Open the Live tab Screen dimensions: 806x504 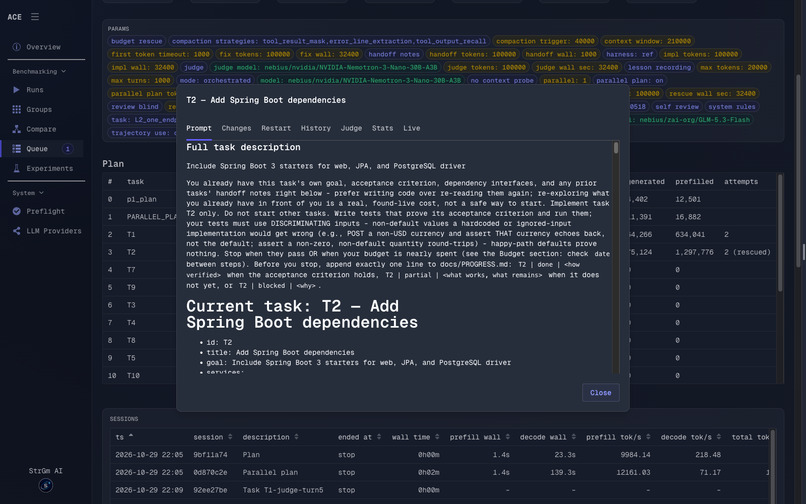411,128
